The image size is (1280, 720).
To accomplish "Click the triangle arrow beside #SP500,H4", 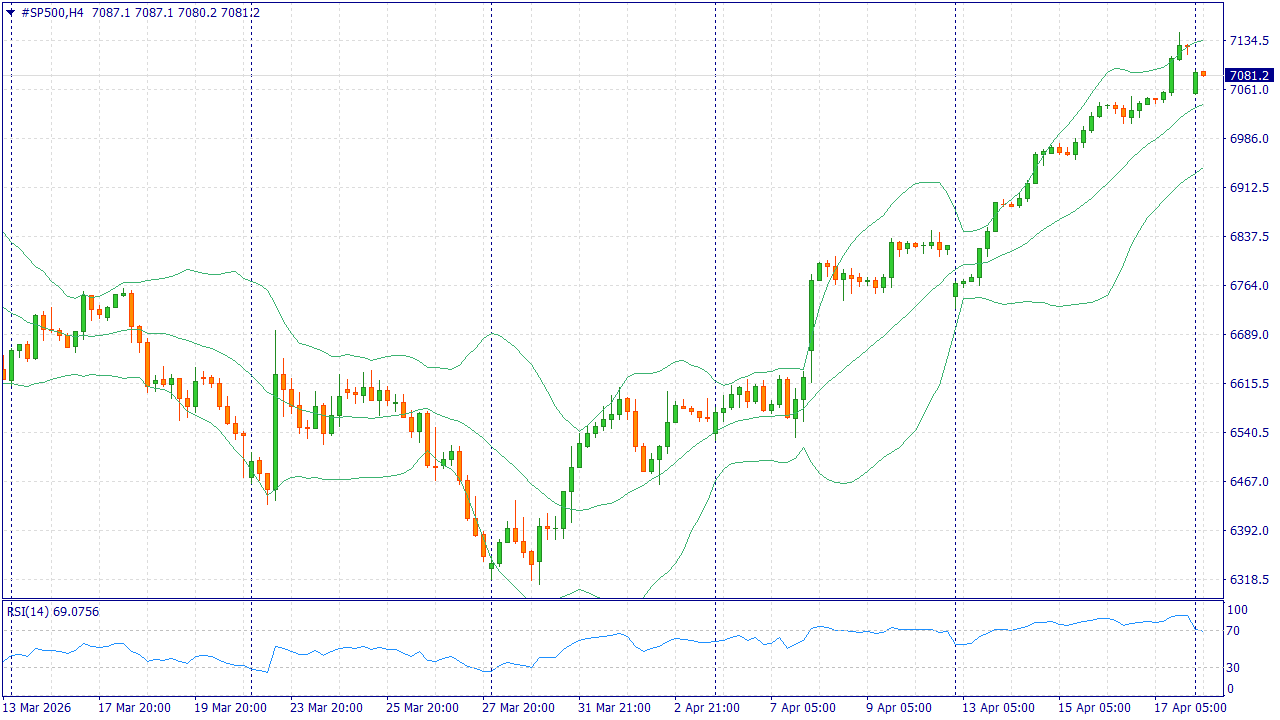I will (10, 13).
